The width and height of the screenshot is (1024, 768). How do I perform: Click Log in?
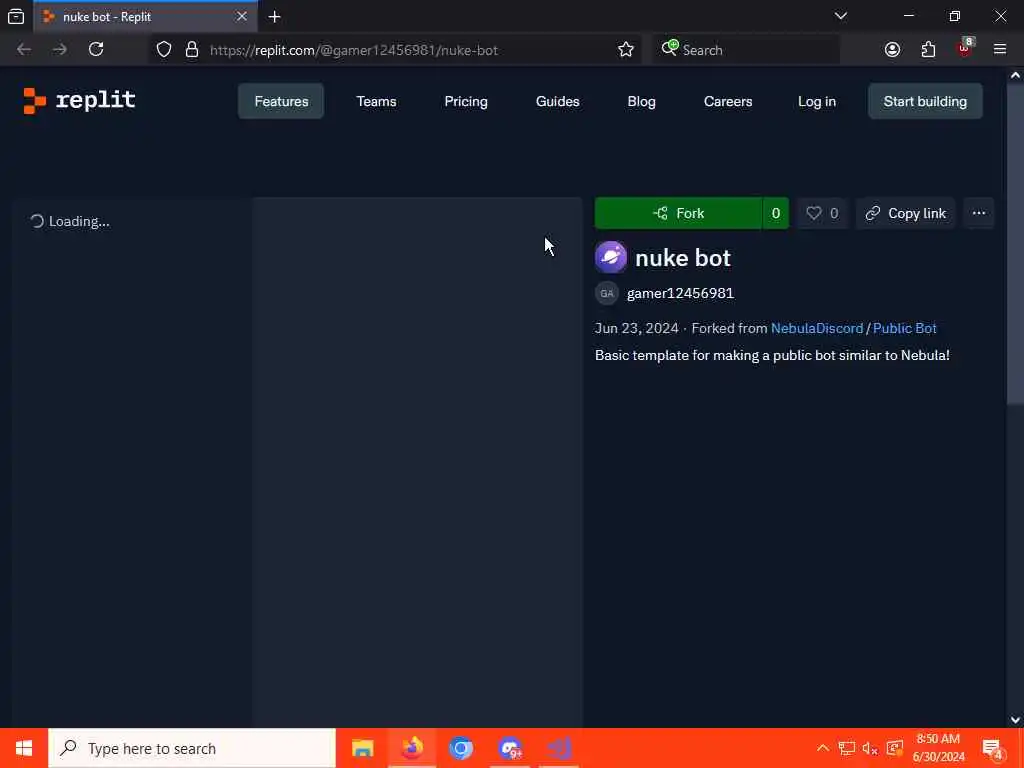(x=816, y=101)
